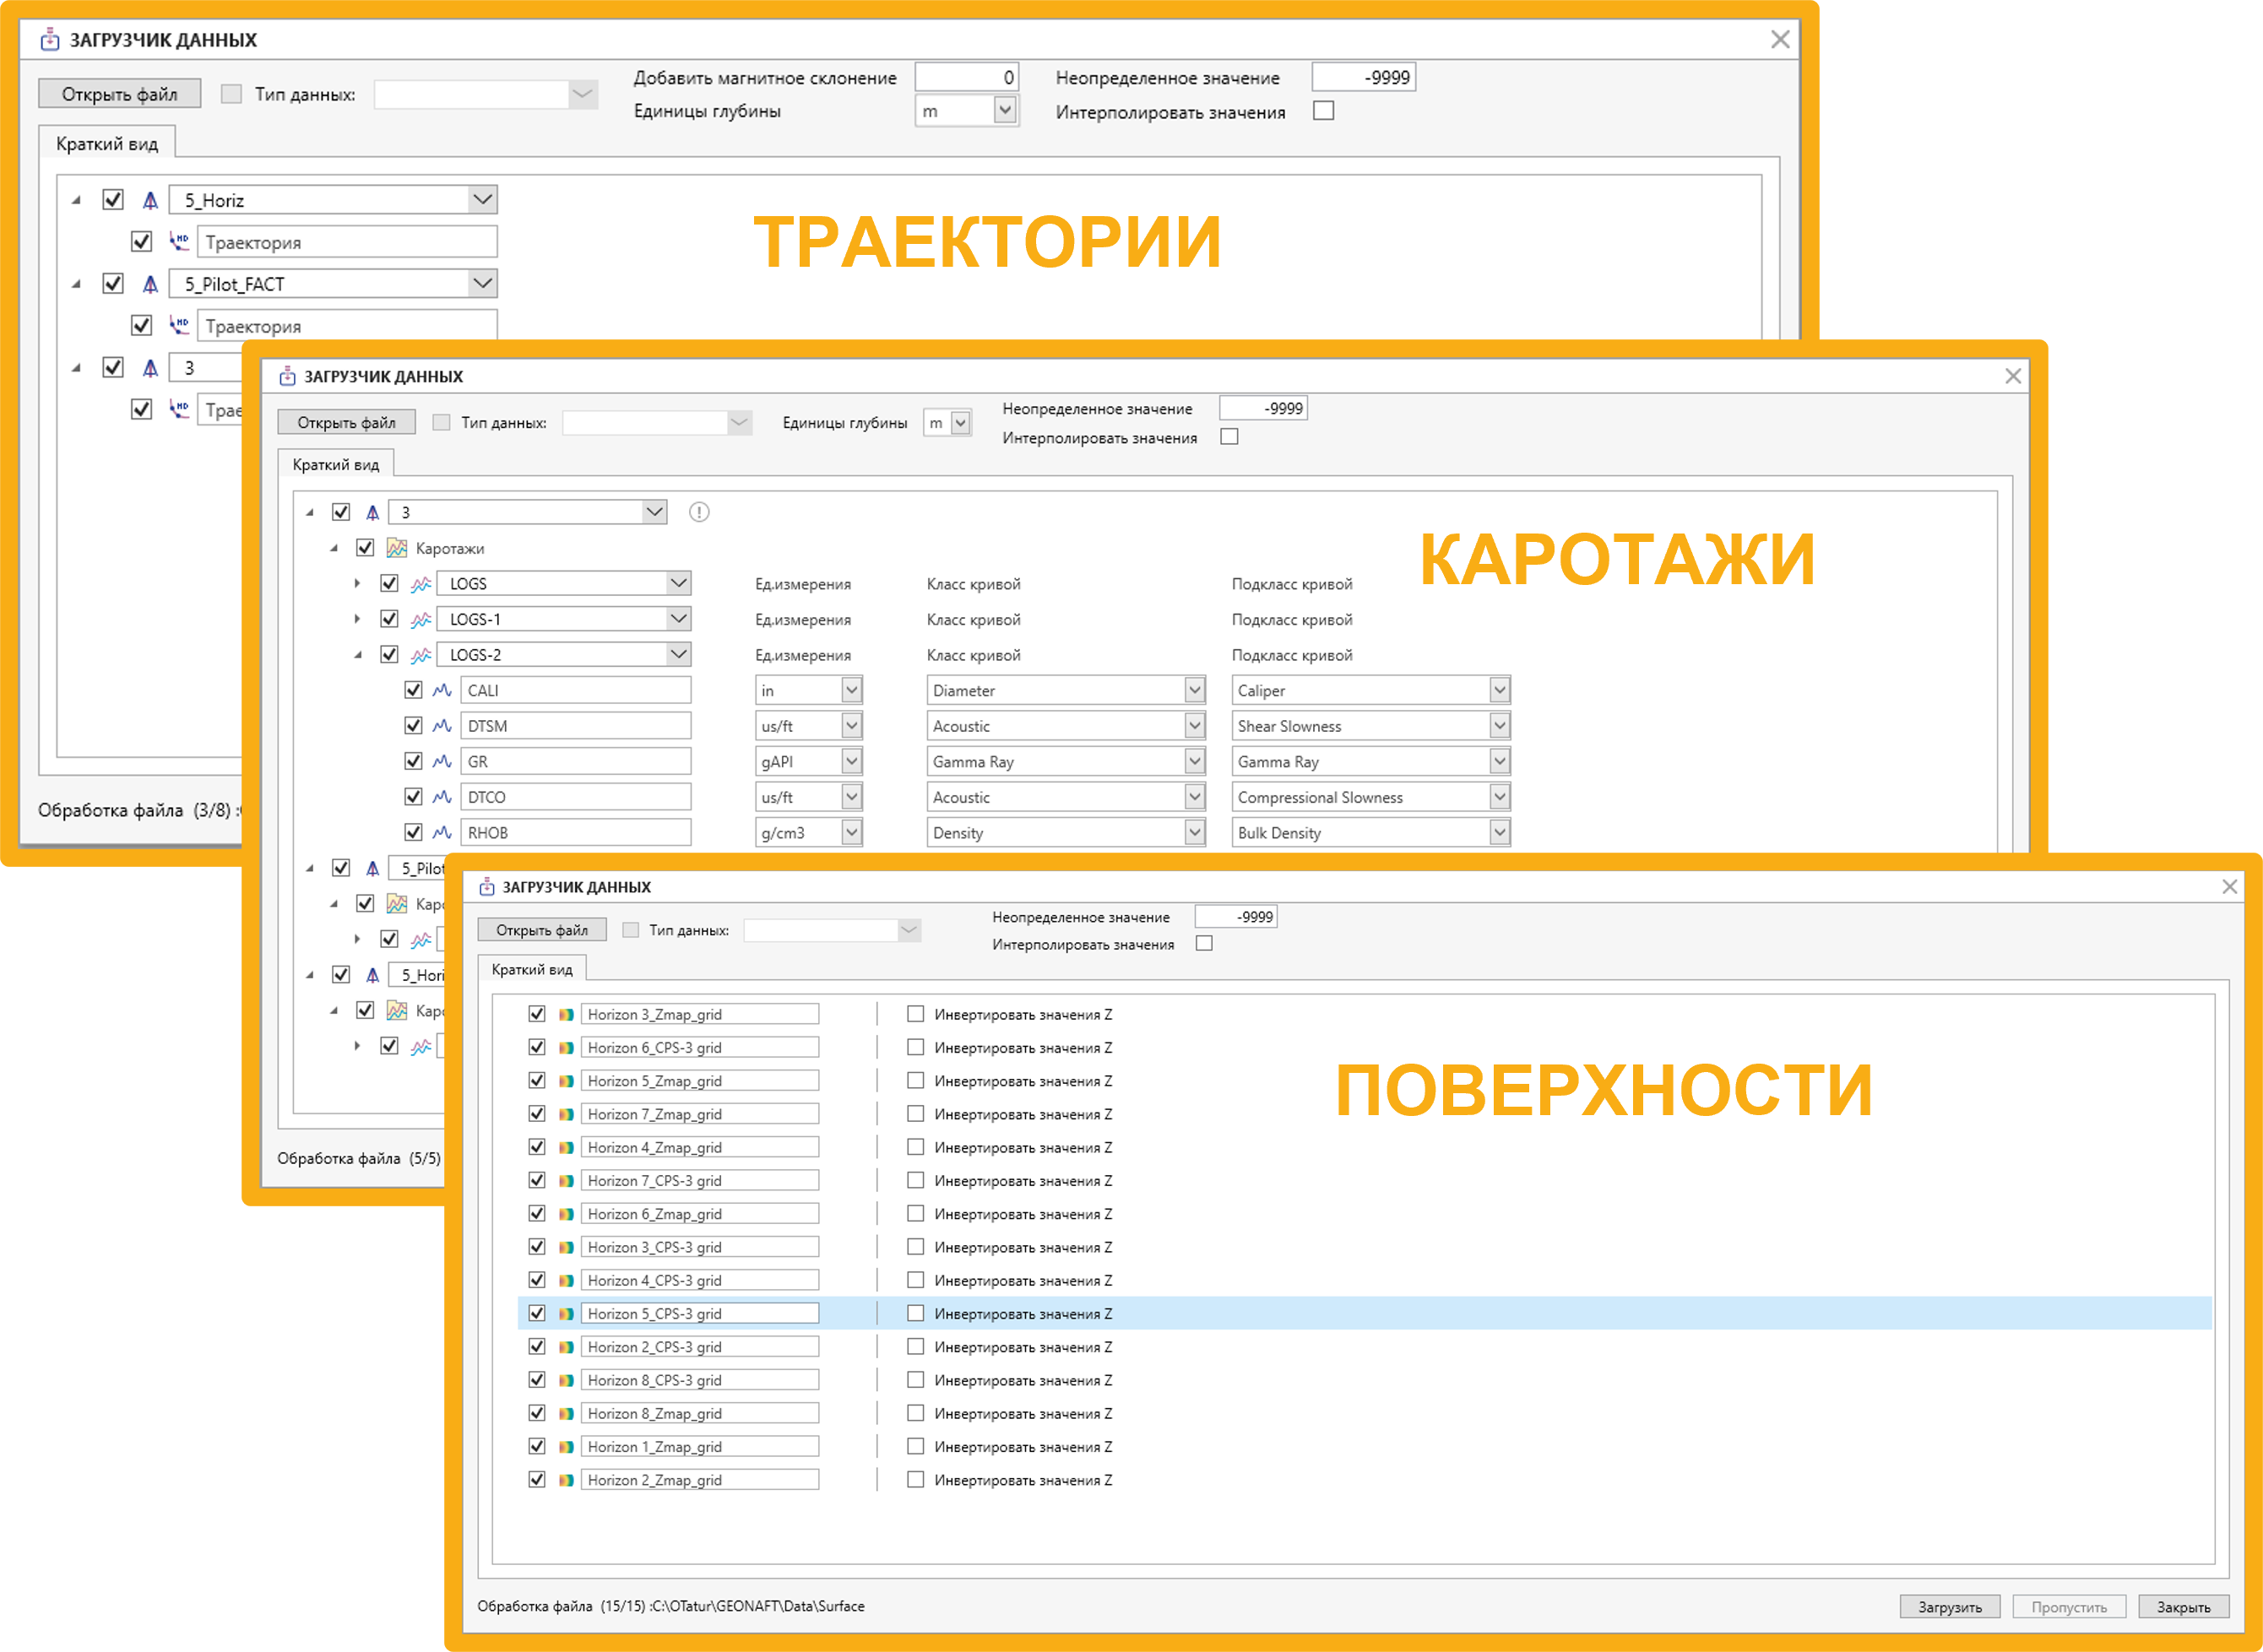
Task: Open subclass dropdown showing Bulk Density
Action: (x=1499, y=832)
